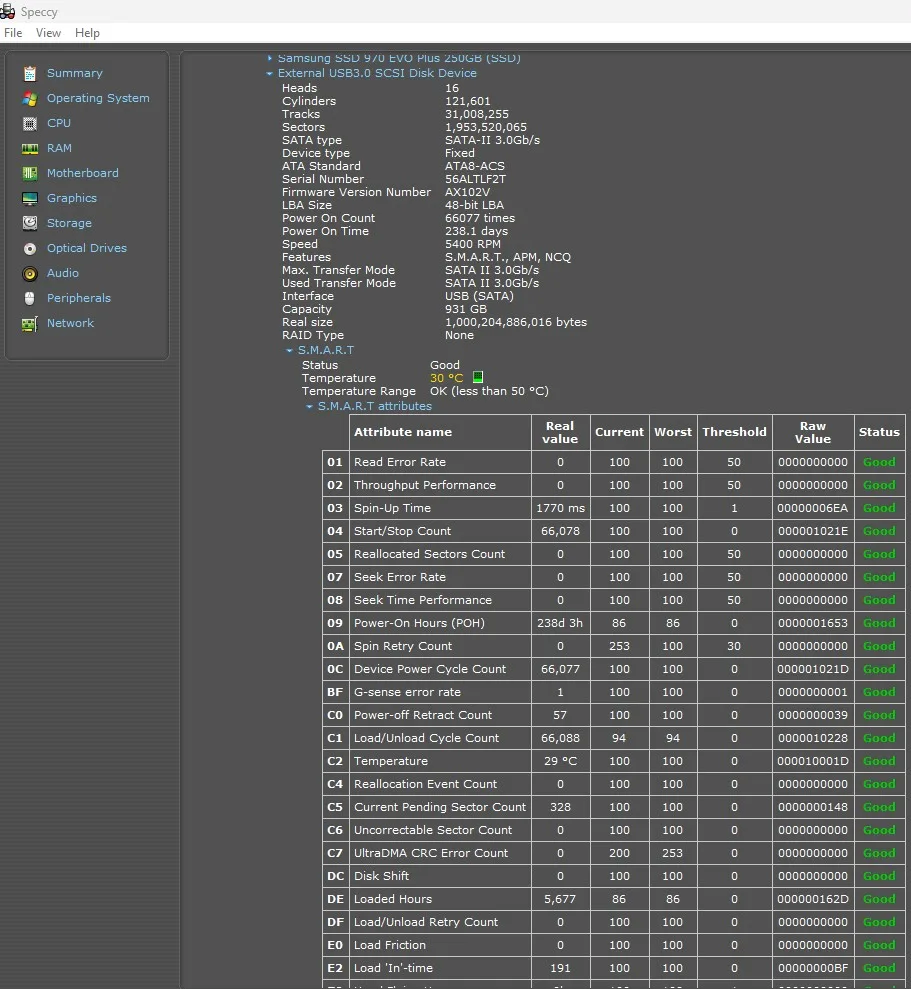This screenshot has height=989, width=911.
Task: Open the Audio section
Action: (62, 273)
